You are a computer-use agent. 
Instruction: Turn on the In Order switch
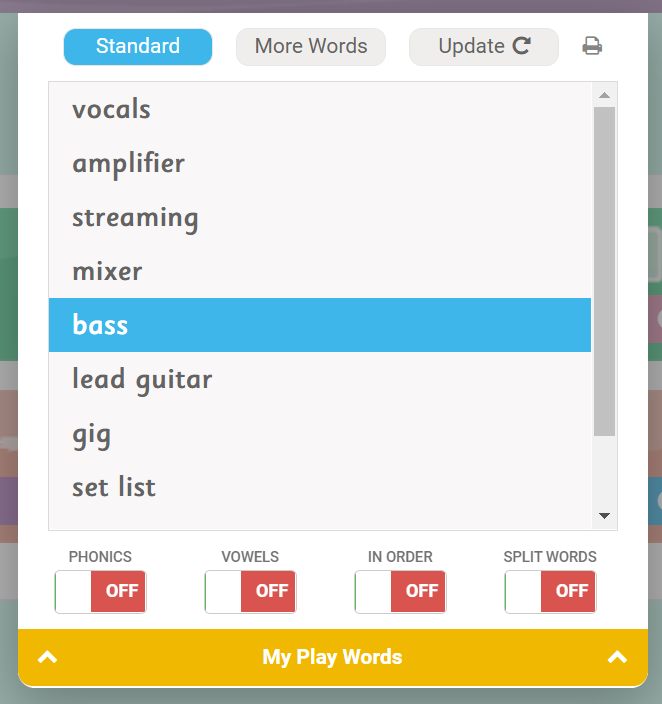[x=400, y=591]
